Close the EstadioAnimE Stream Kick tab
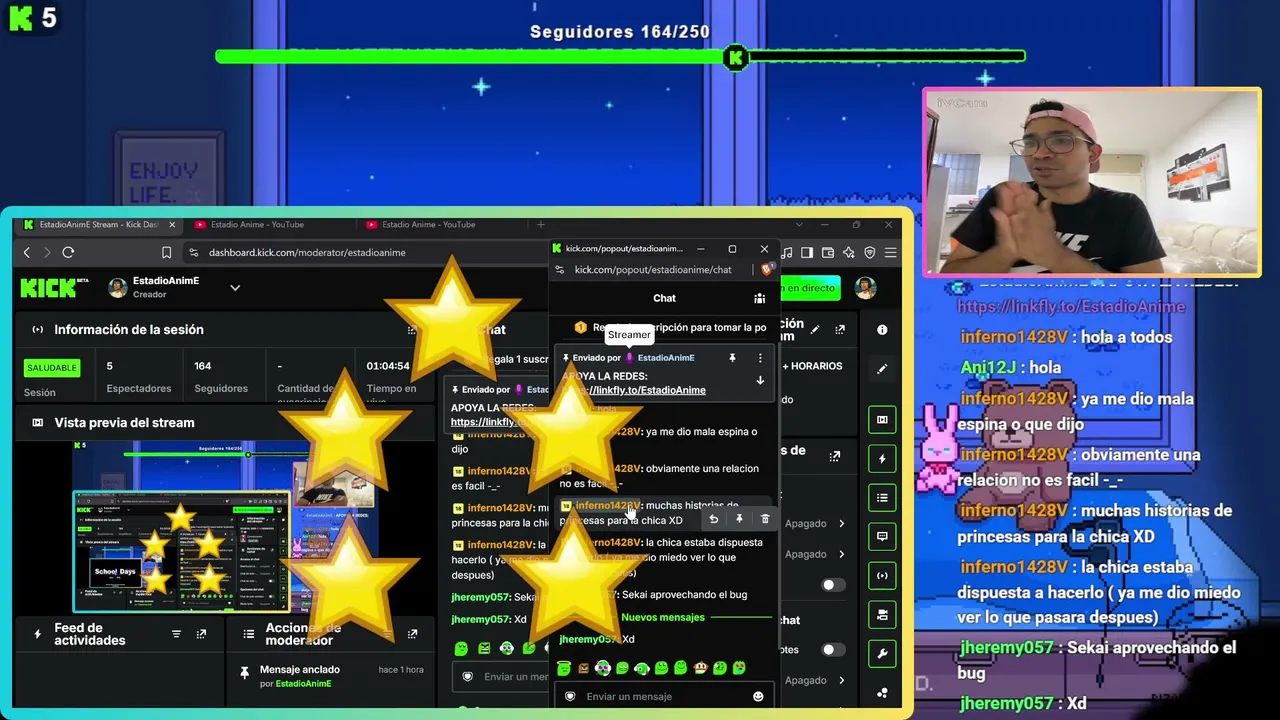Viewport: 1280px width, 720px height. [172, 225]
